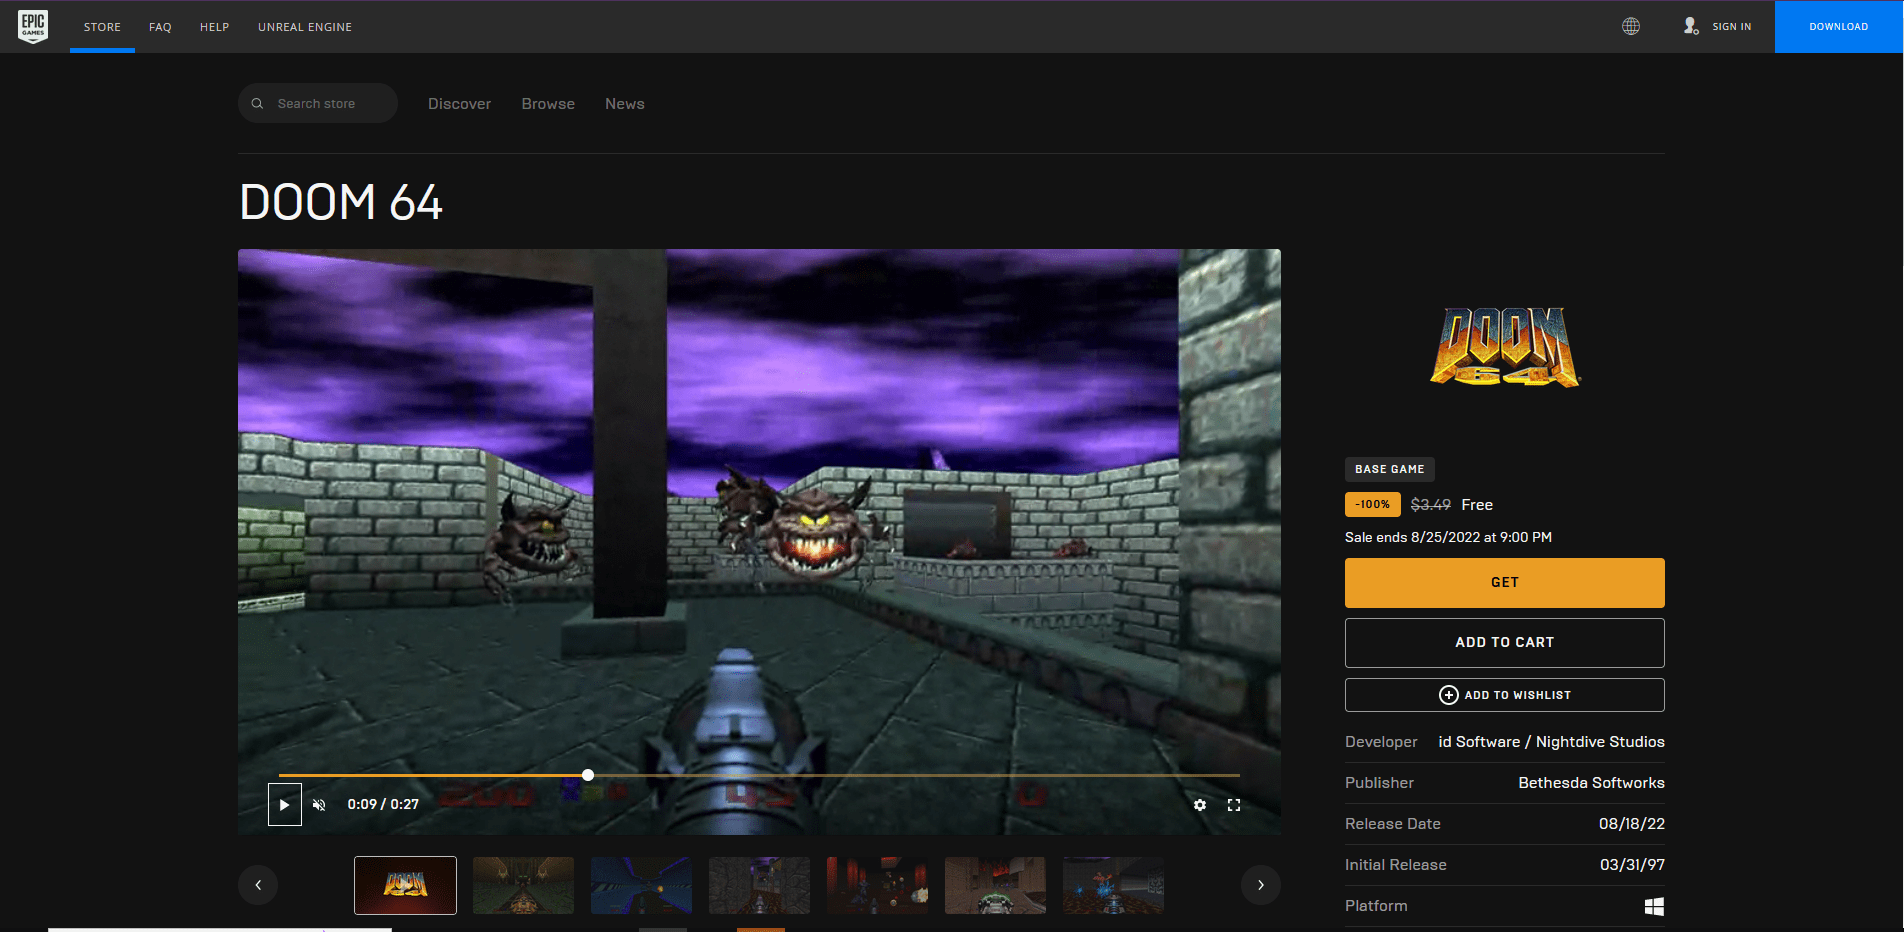Image resolution: width=1904 pixels, height=932 pixels.
Task: Select the seventh screenshot thumbnail
Action: click(x=1113, y=885)
